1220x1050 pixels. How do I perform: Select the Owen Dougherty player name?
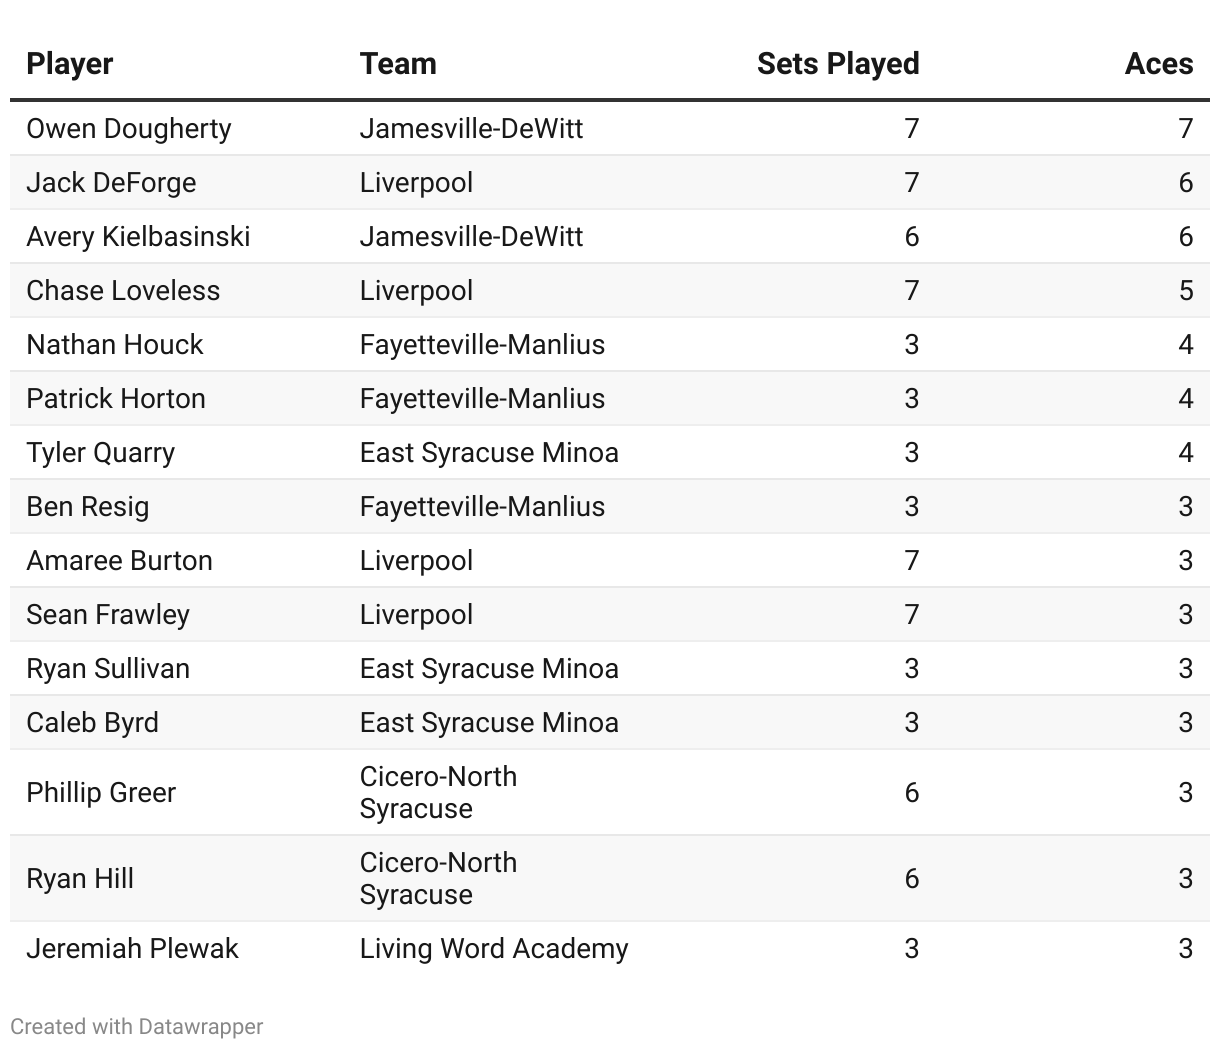[129, 129]
